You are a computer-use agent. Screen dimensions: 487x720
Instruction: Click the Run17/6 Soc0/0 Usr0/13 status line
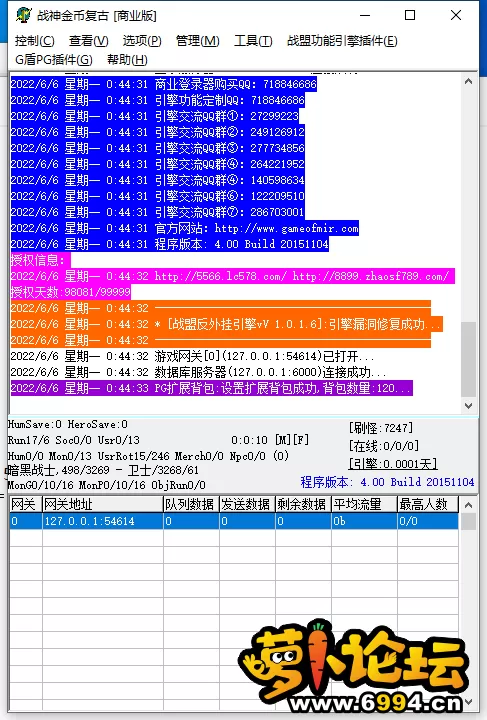pos(73,440)
